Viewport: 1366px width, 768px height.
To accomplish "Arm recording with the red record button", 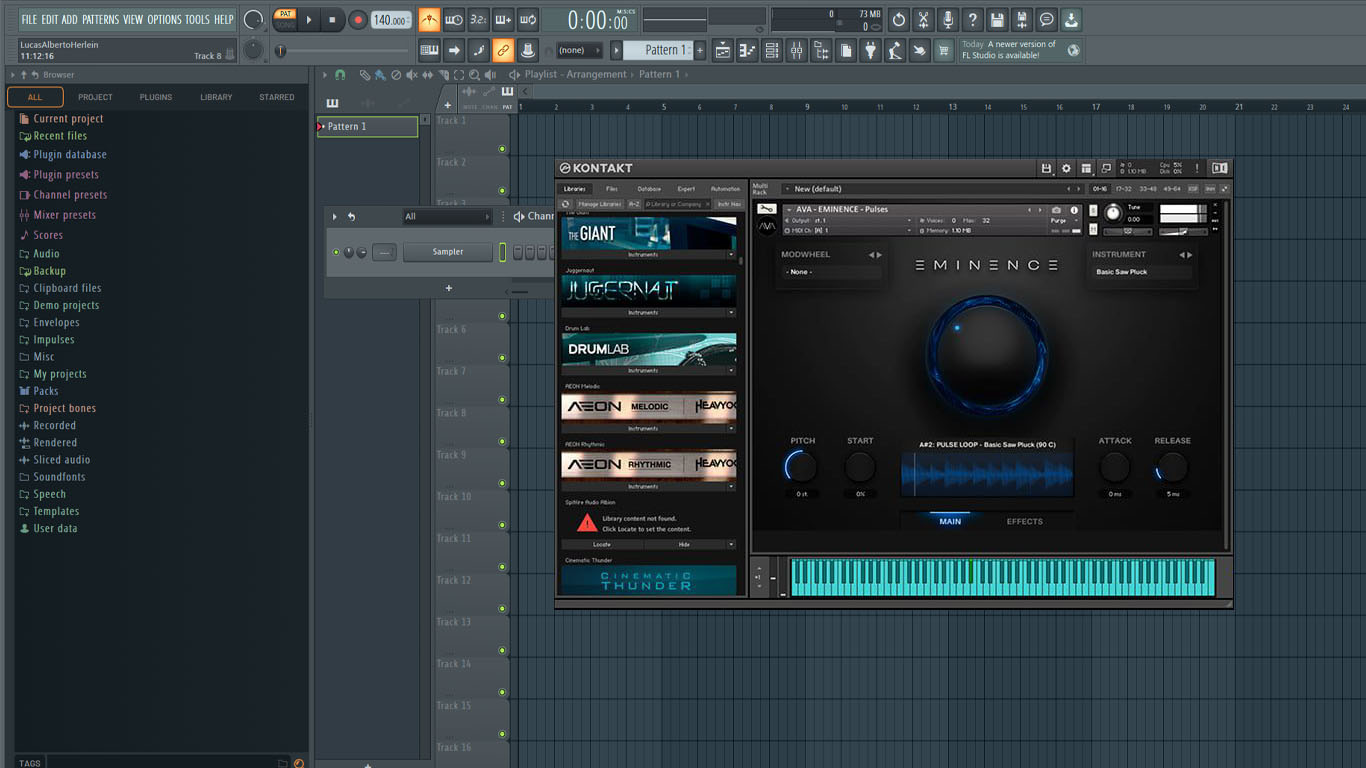I will pyautogui.click(x=358, y=19).
